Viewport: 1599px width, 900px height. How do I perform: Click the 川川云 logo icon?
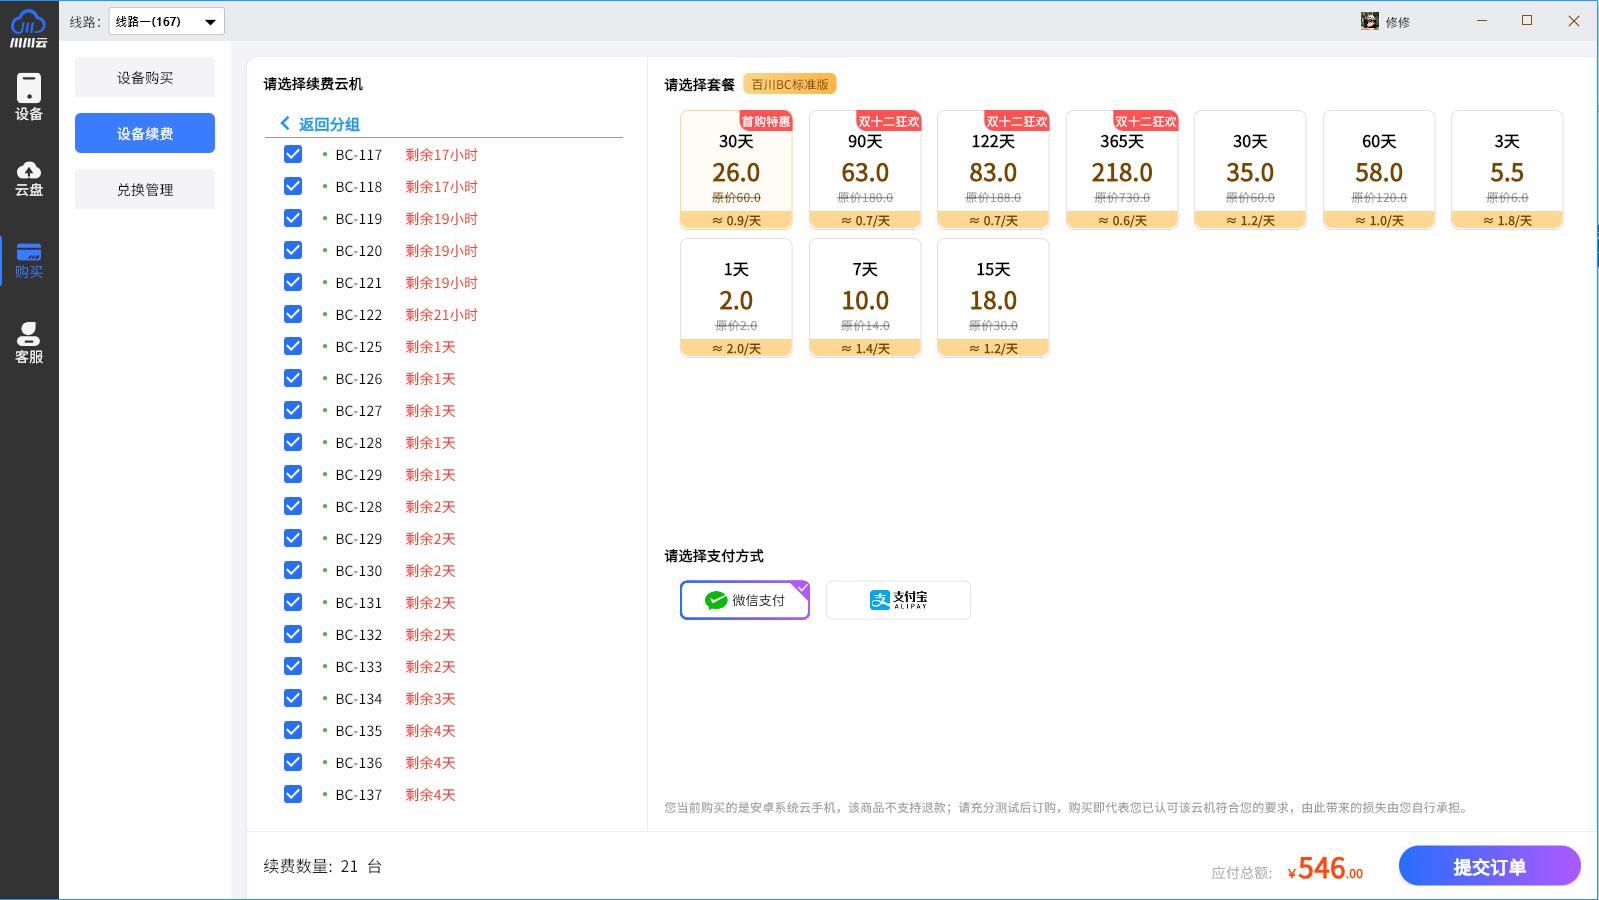point(29,28)
